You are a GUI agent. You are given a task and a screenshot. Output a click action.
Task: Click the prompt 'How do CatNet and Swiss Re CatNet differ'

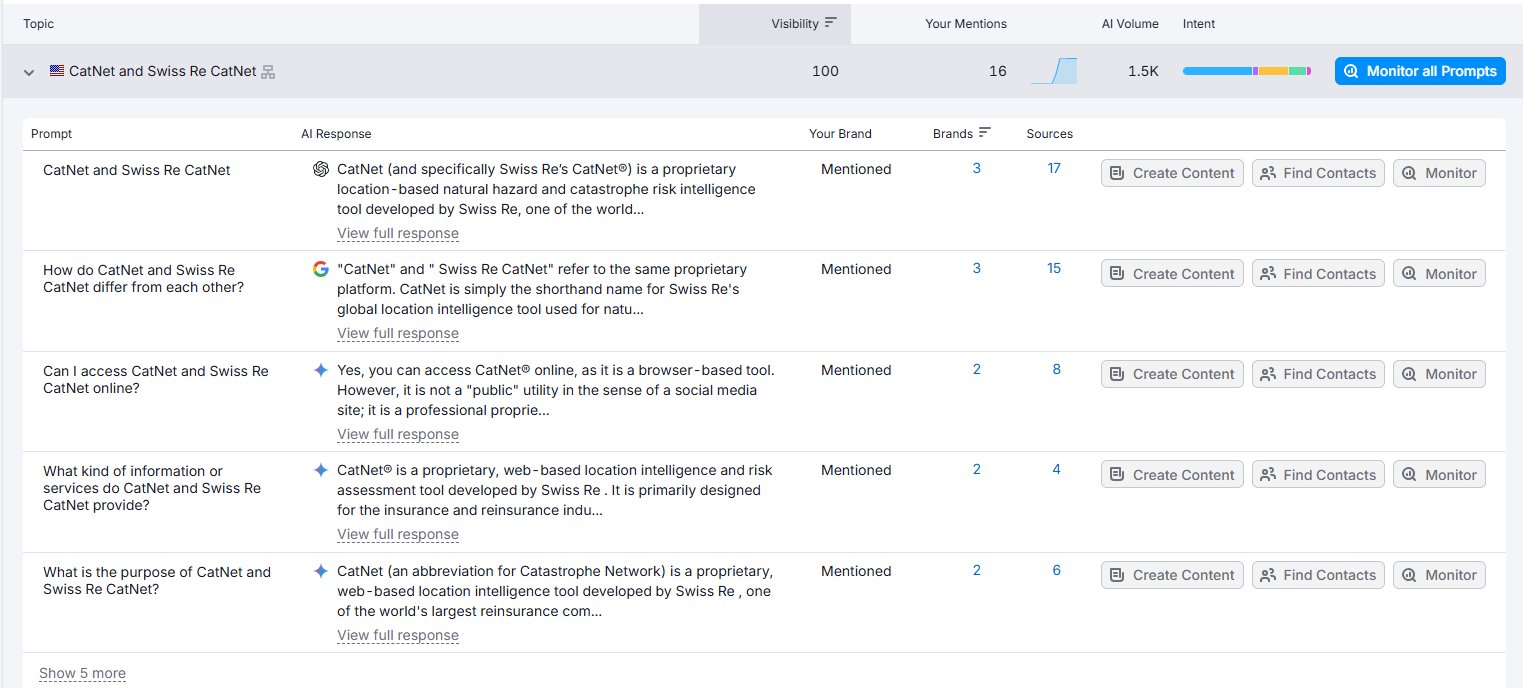[x=143, y=278]
